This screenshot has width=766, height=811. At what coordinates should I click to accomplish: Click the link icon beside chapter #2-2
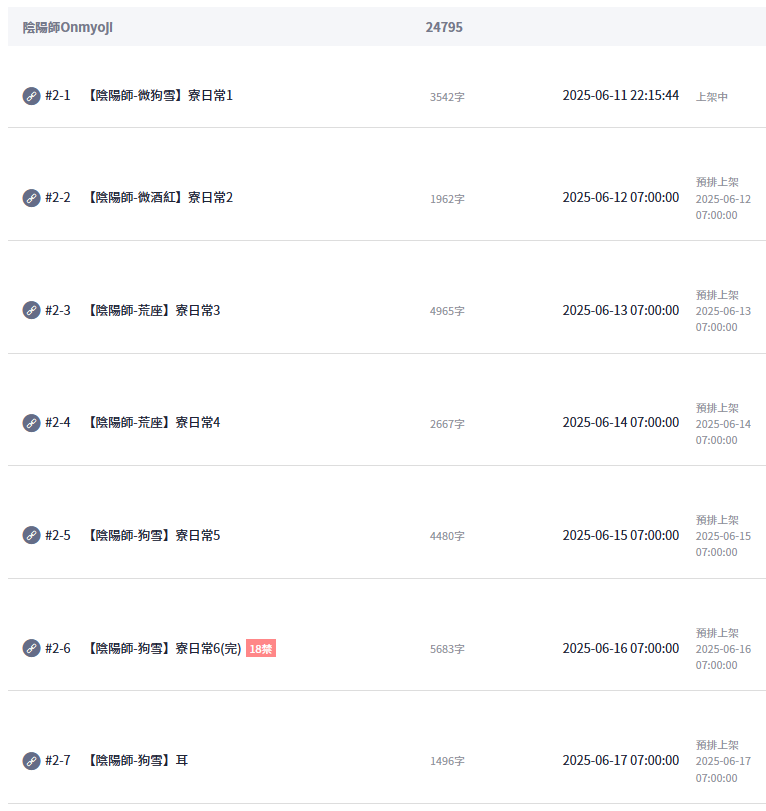tap(32, 198)
